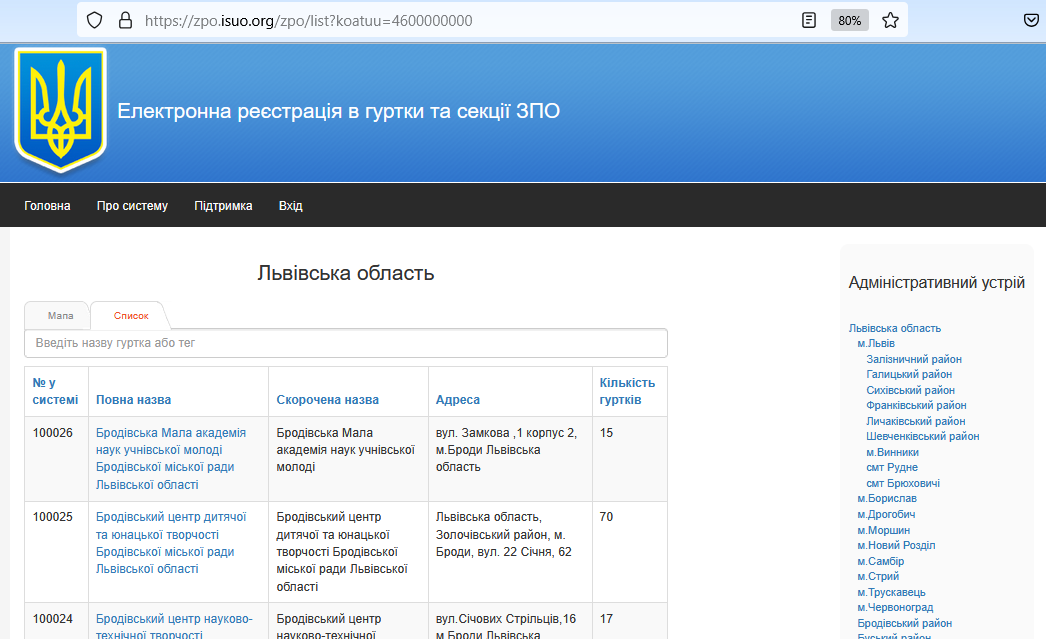Click the search field for гурток name
The height and width of the screenshot is (639, 1046).
(x=345, y=343)
